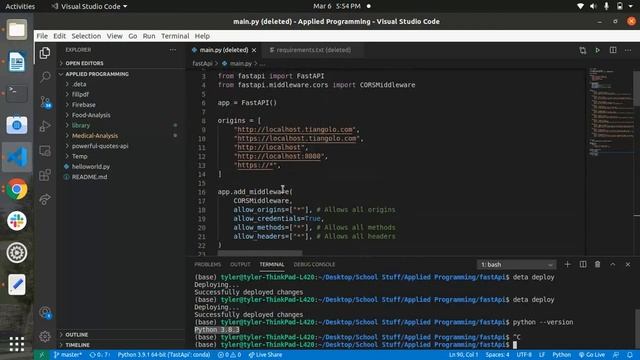Open the Live Share view
The image size is (640, 360).
pos(45,199)
